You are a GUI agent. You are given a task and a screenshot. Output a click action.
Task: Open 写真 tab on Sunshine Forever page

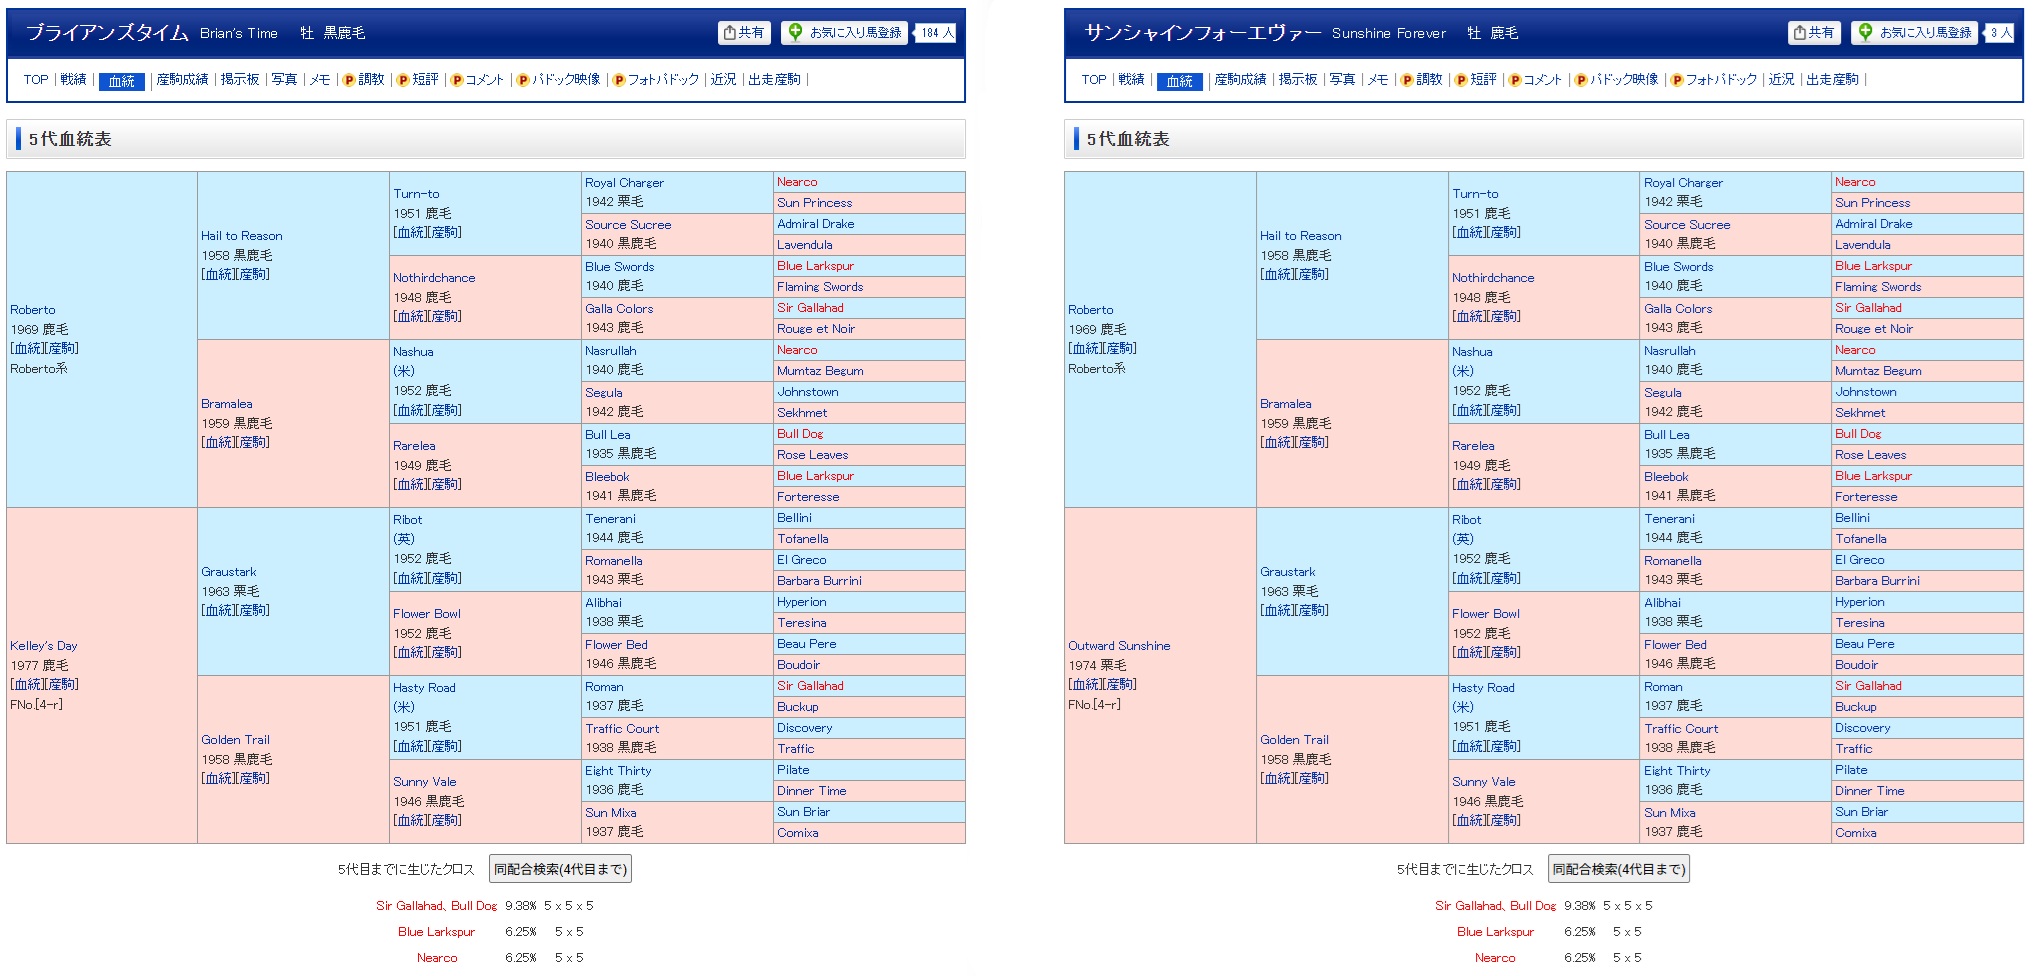(1342, 80)
